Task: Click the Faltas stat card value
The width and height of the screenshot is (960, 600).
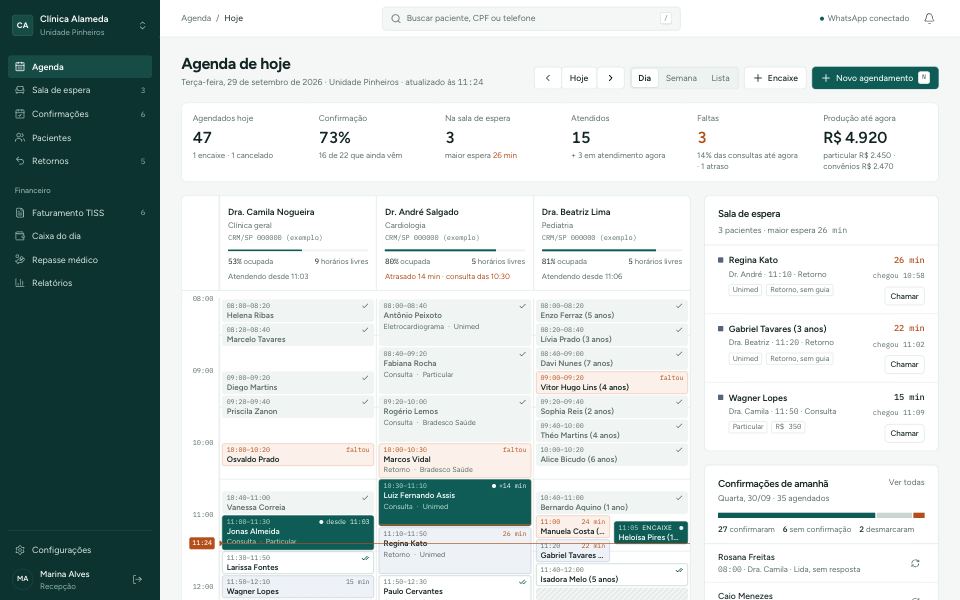Action: pyautogui.click(x=702, y=138)
